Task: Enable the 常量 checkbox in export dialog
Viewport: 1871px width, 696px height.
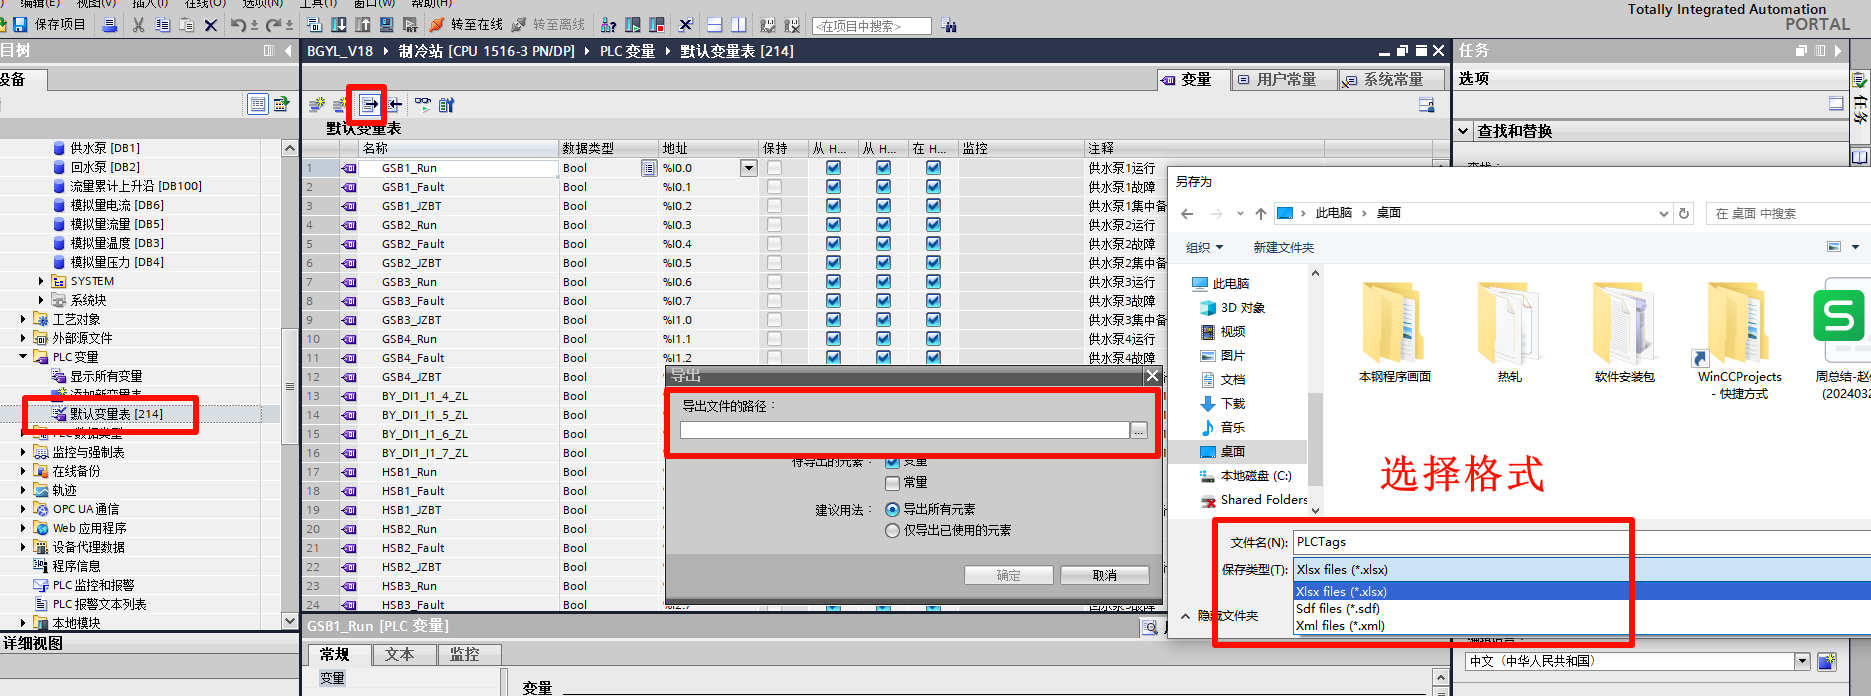Action: (x=892, y=483)
